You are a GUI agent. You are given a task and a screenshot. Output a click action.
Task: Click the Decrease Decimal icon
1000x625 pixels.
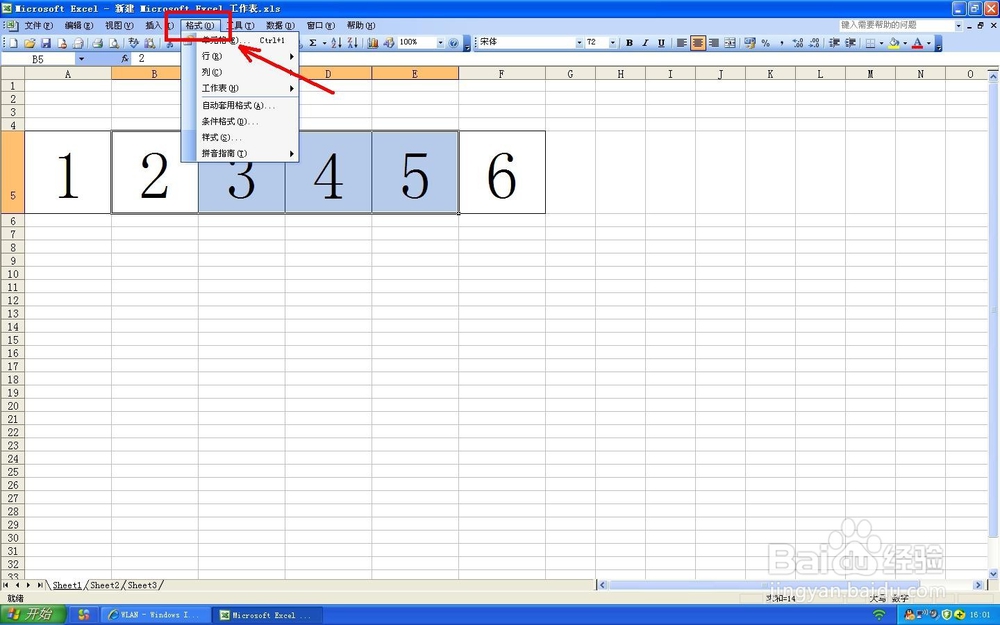coord(814,43)
